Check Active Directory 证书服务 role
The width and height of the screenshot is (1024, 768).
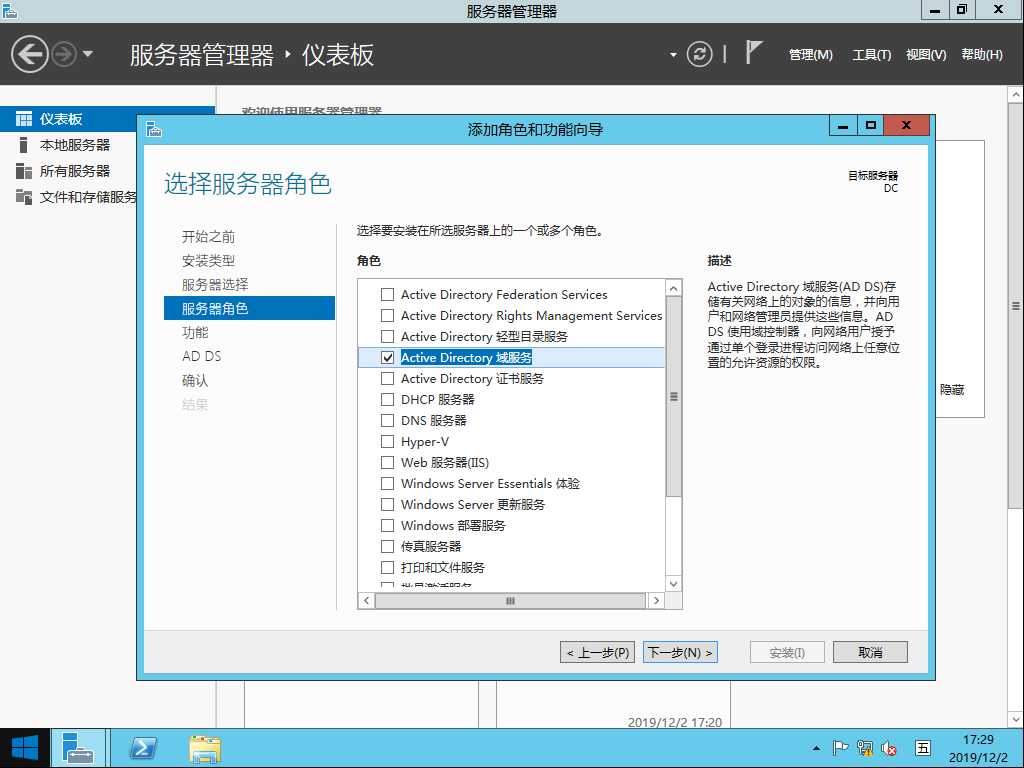coord(387,378)
